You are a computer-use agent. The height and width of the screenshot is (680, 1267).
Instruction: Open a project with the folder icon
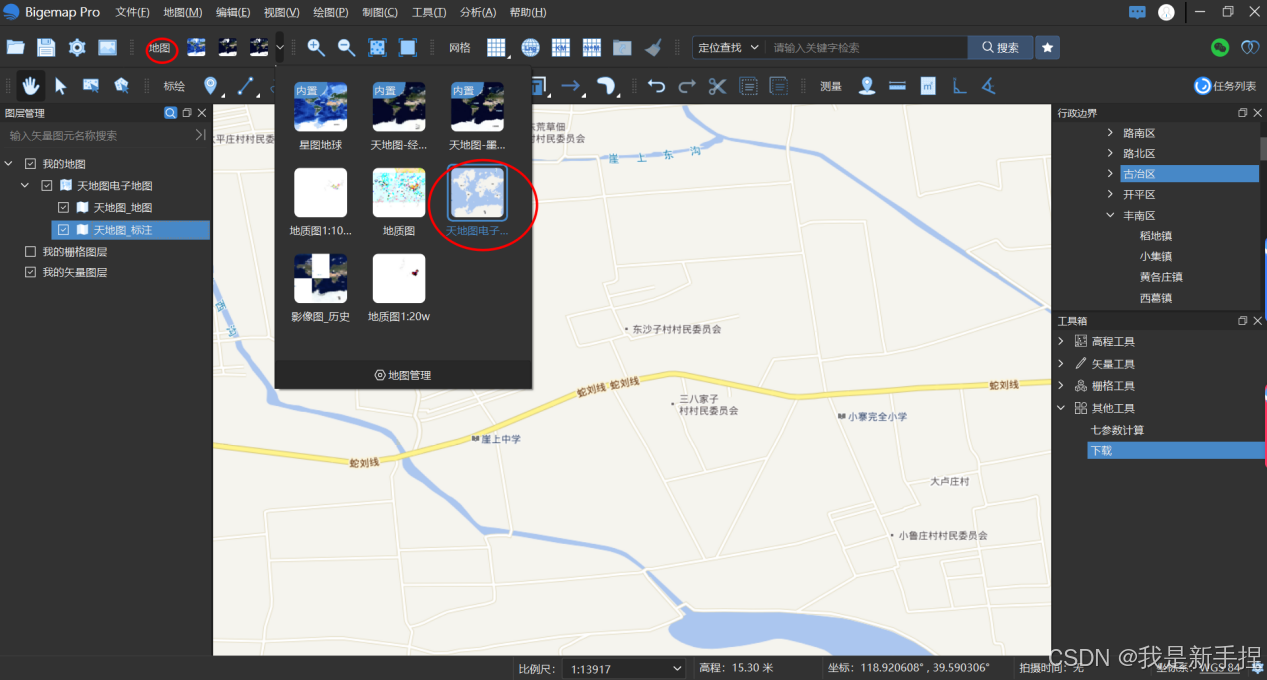point(15,47)
